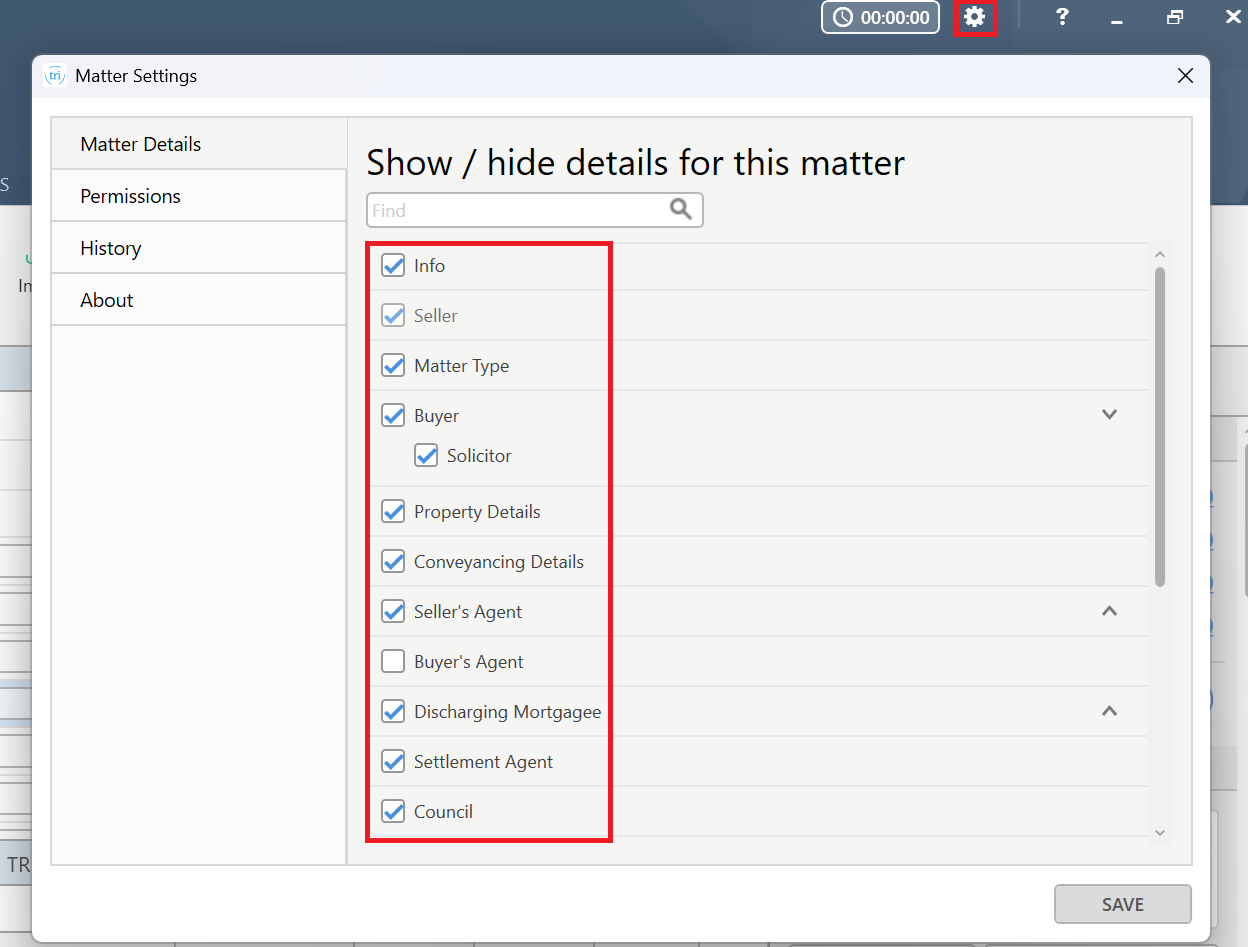Image resolution: width=1248 pixels, height=947 pixels.
Task: Click the timer clock showing 00:00:00
Action: tap(880, 17)
